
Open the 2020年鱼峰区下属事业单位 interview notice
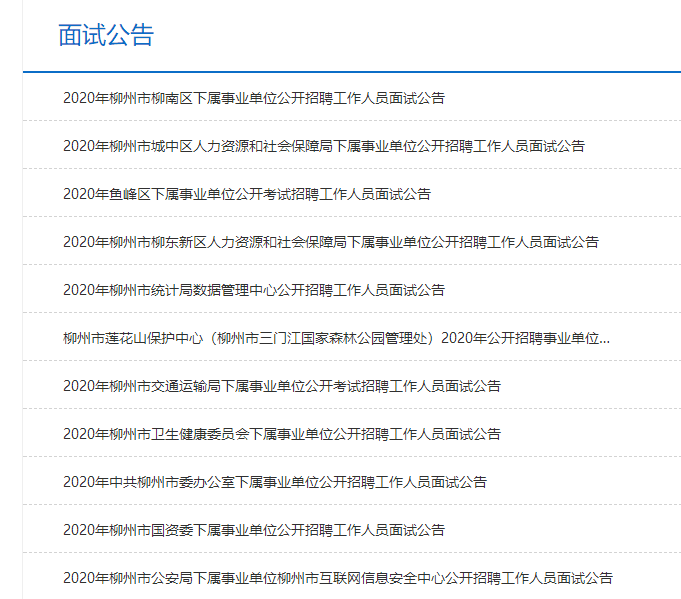[247, 194]
